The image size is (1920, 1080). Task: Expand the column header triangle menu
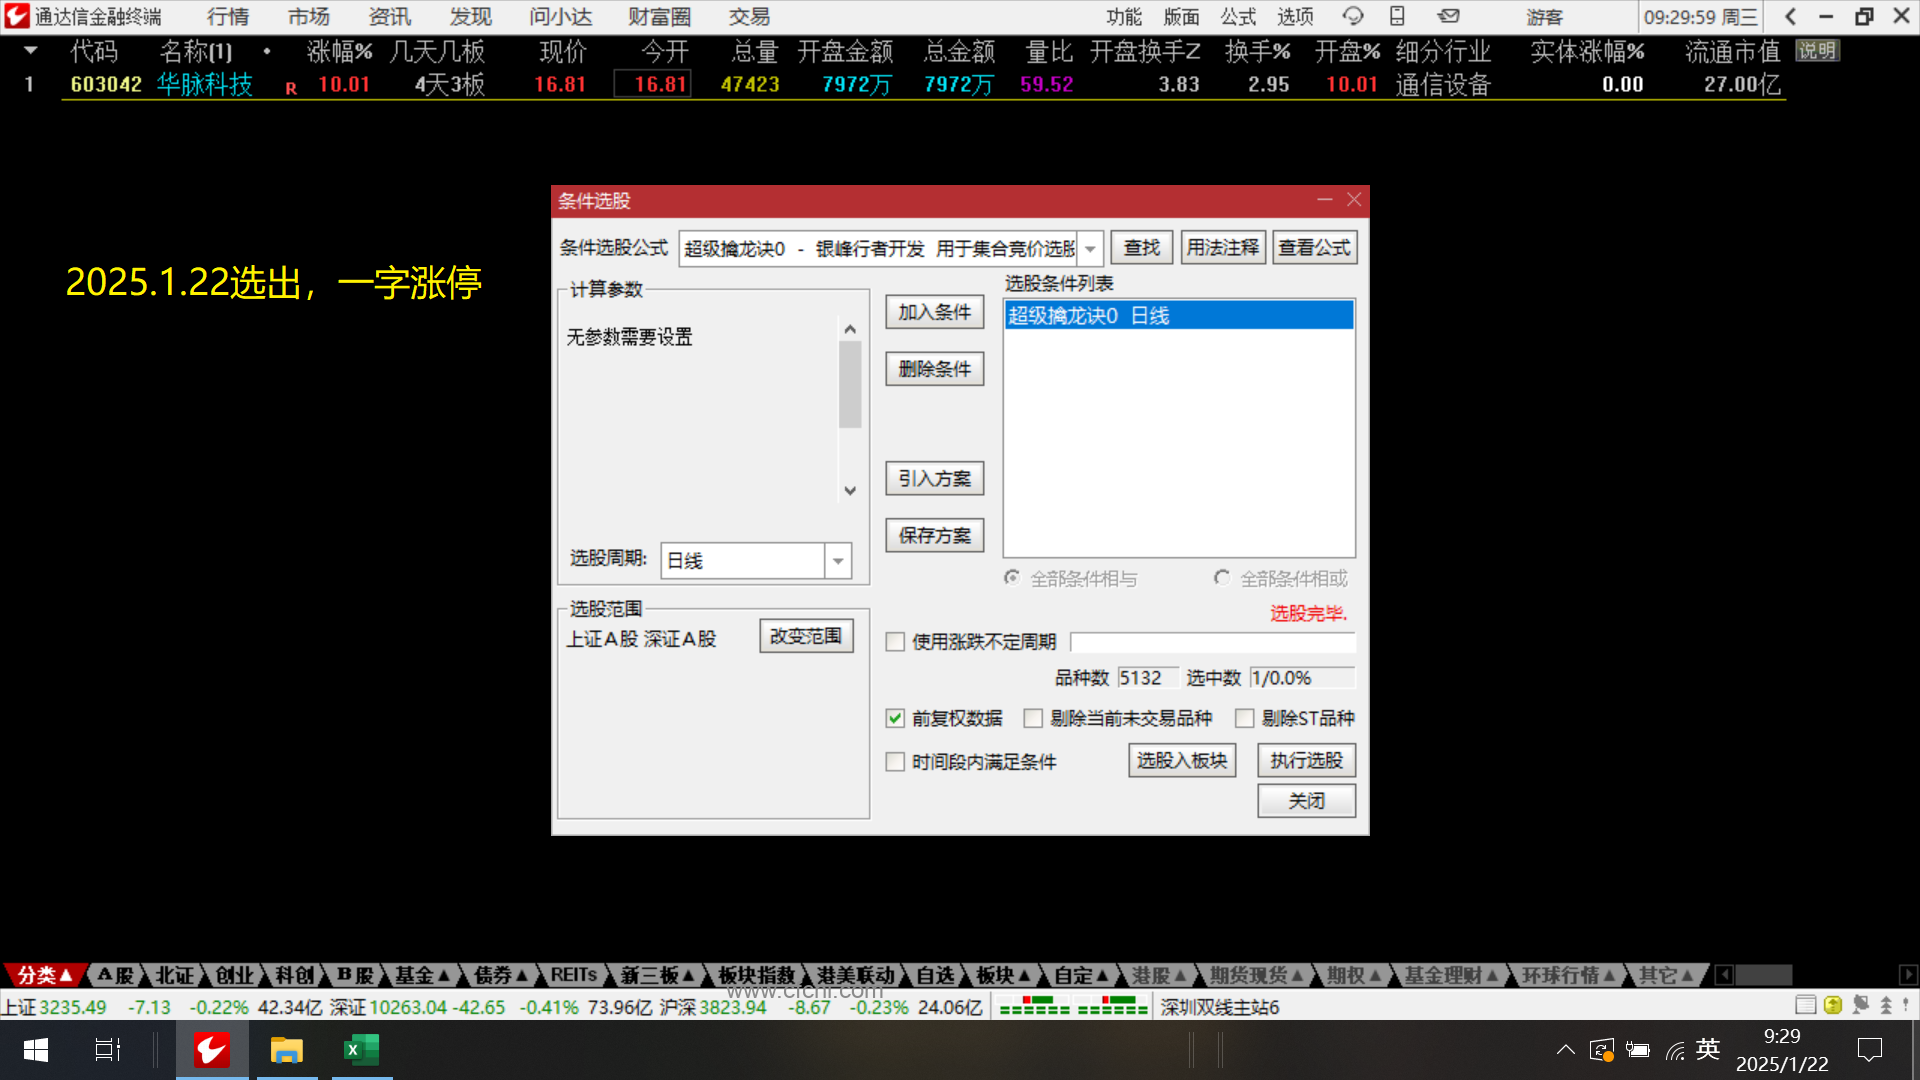[31, 50]
